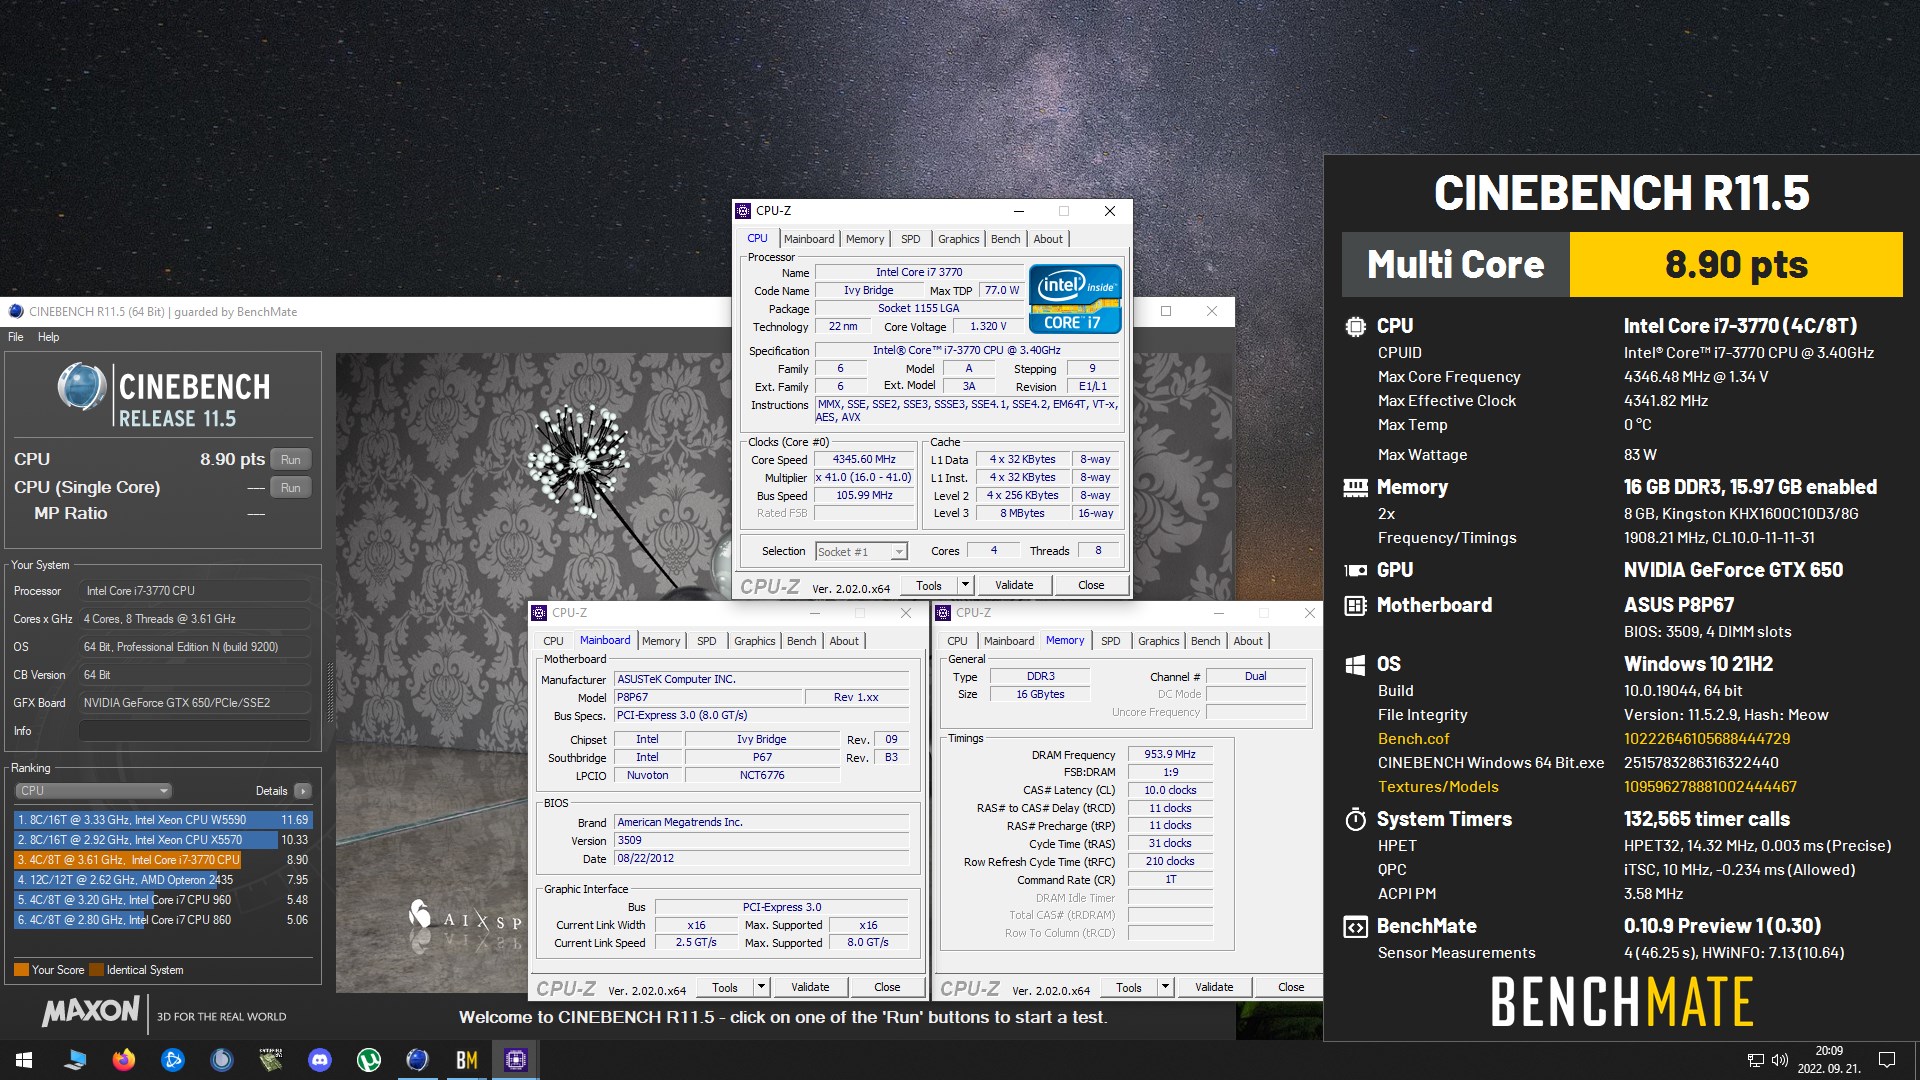Click the taskbar clock and date
Image resolution: width=1920 pixels, height=1080 pixels.
tap(1829, 1060)
